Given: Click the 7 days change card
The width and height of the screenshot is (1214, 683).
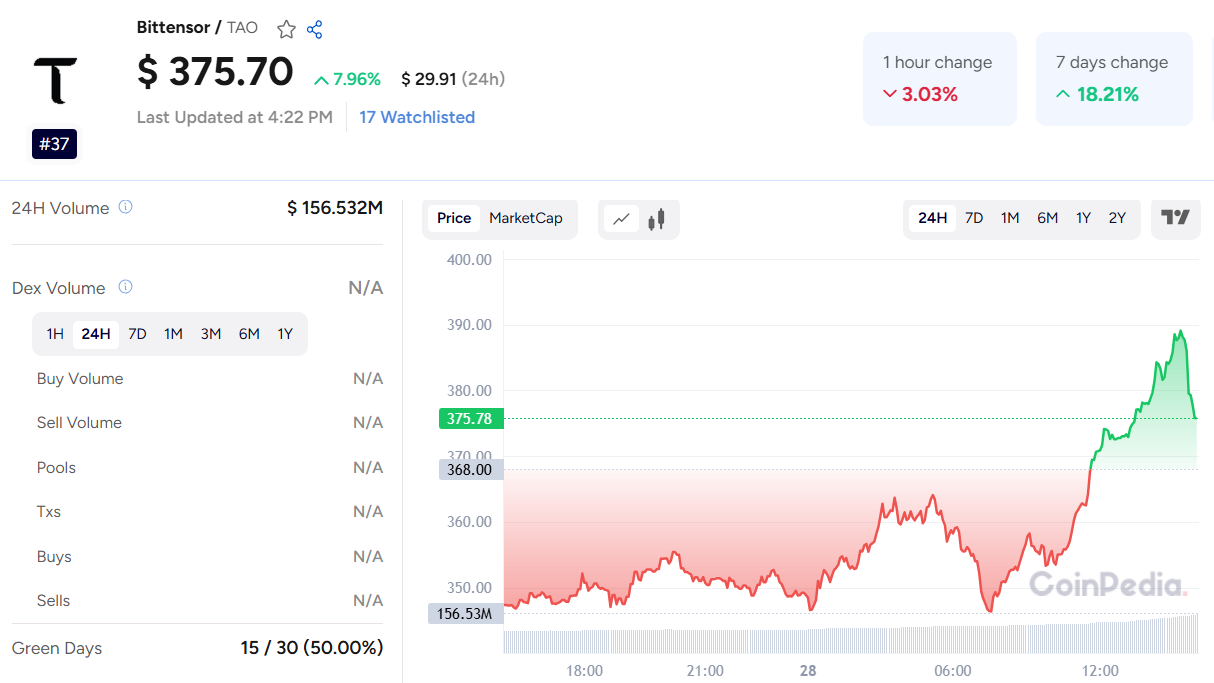Looking at the screenshot, I should (1114, 79).
